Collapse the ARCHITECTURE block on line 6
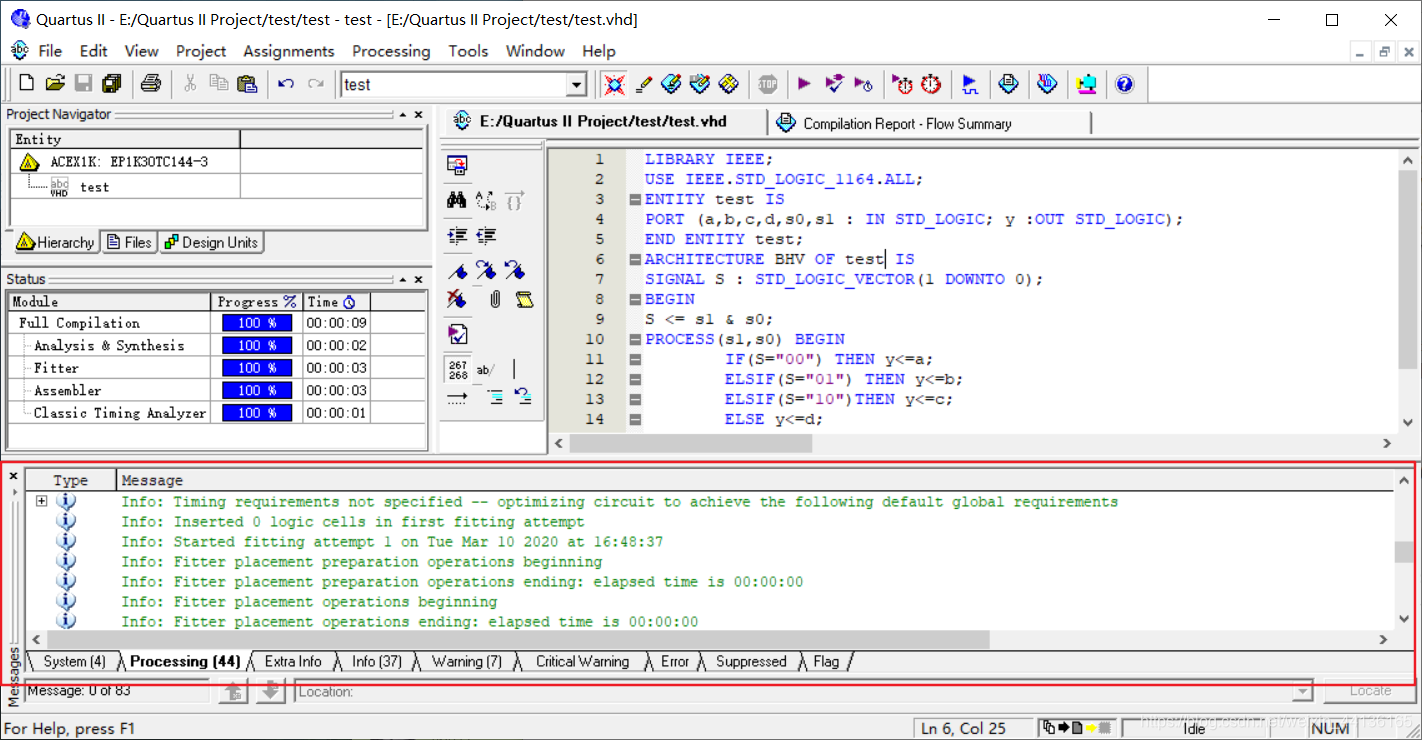Image resolution: width=1422 pixels, height=740 pixels. pyautogui.click(x=634, y=259)
